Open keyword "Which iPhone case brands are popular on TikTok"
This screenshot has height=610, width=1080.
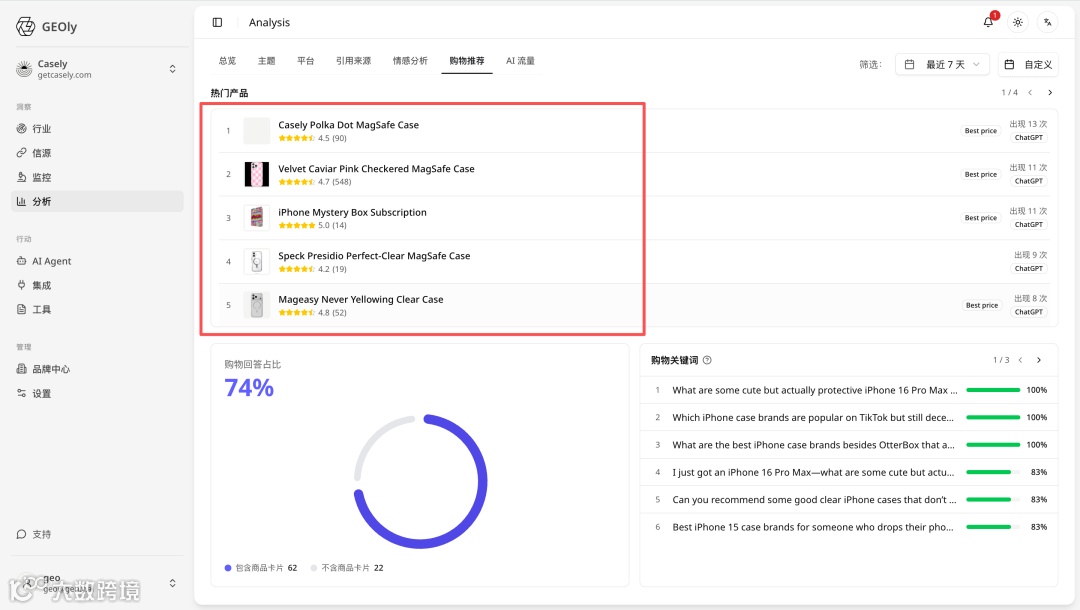813,417
